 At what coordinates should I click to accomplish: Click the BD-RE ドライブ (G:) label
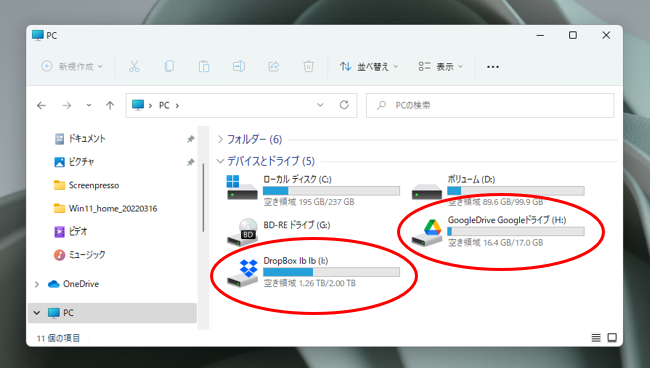[297, 225]
